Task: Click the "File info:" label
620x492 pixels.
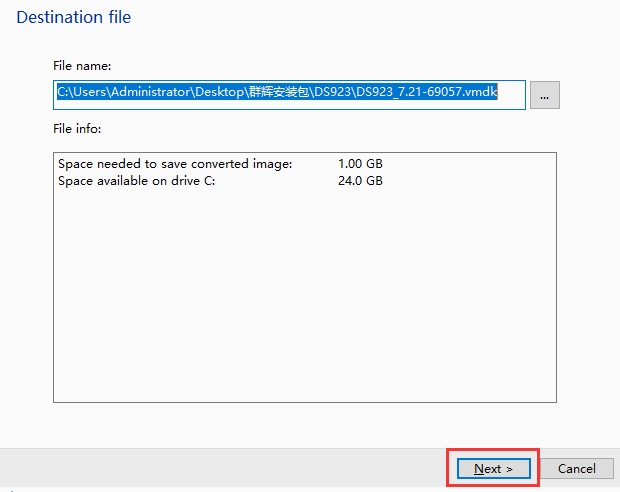Action: [78, 129]
